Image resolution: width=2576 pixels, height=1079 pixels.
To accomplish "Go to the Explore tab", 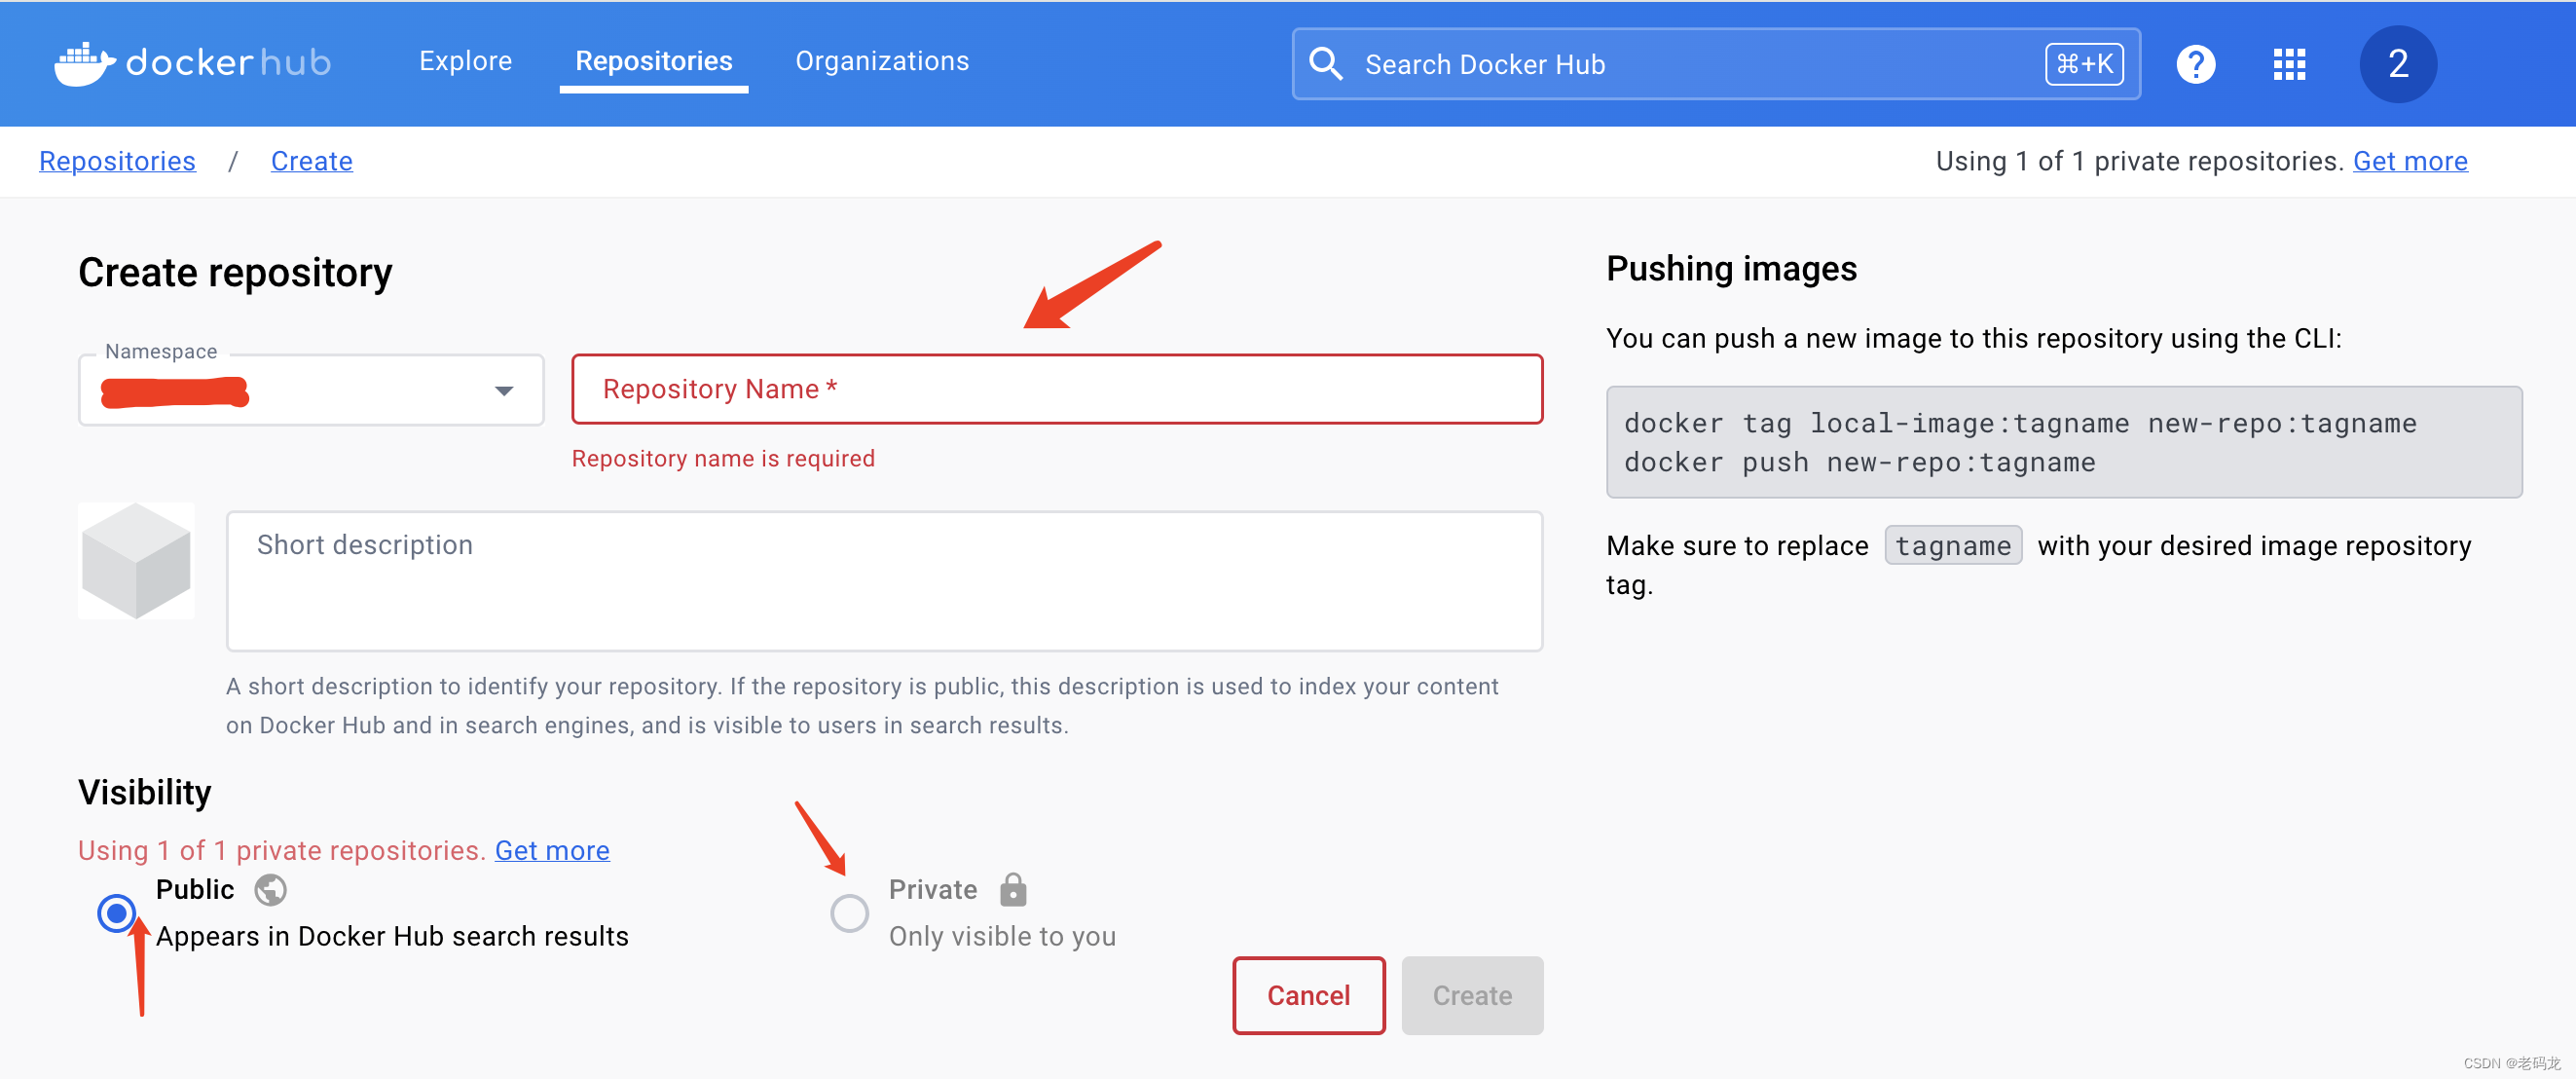I will coord(465,61).
